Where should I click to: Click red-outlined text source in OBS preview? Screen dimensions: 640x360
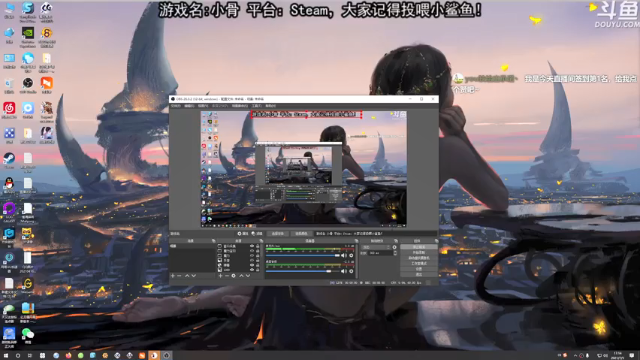(x=306, y=115)
